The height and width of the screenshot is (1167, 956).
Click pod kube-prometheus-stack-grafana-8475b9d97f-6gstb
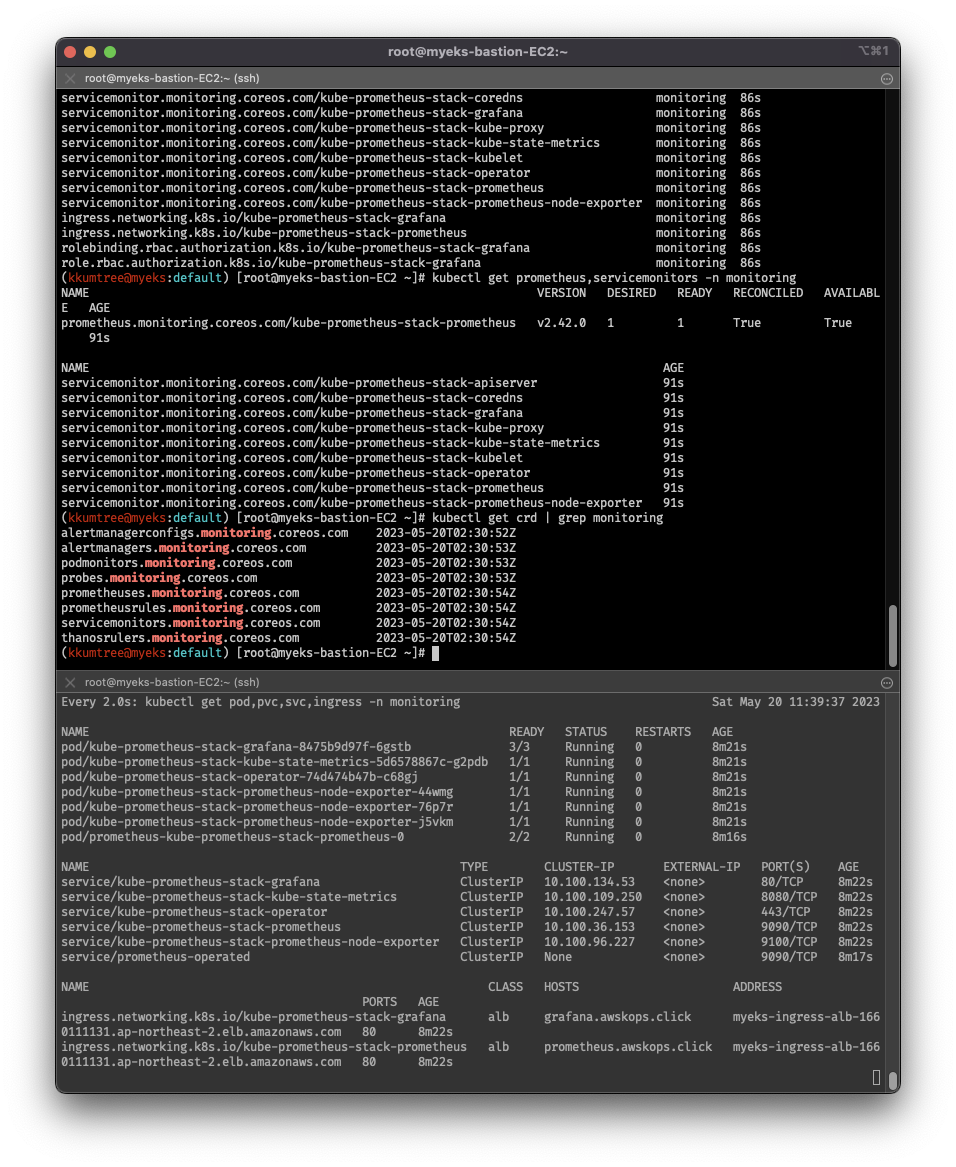(x=236, y=747)
